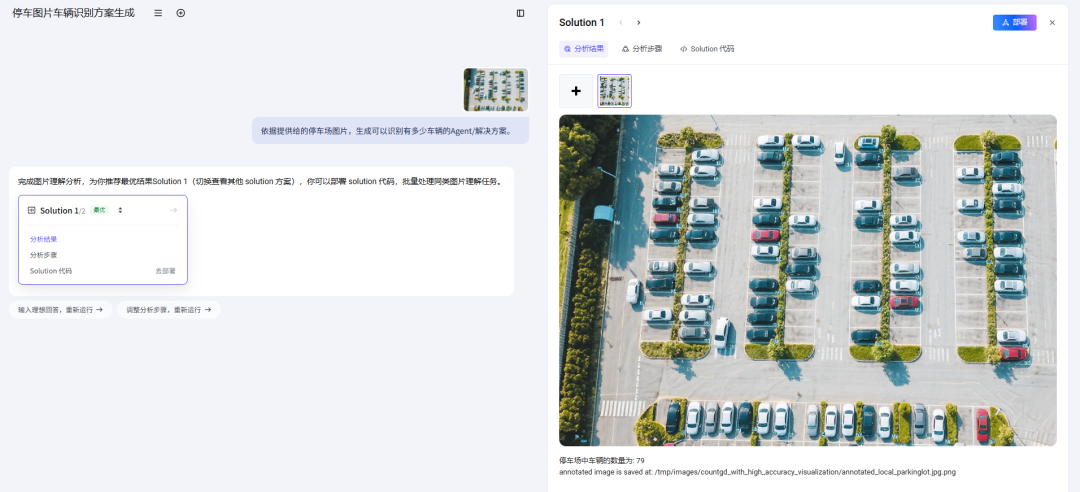Click the user prompt message bubble

[391, 130]
